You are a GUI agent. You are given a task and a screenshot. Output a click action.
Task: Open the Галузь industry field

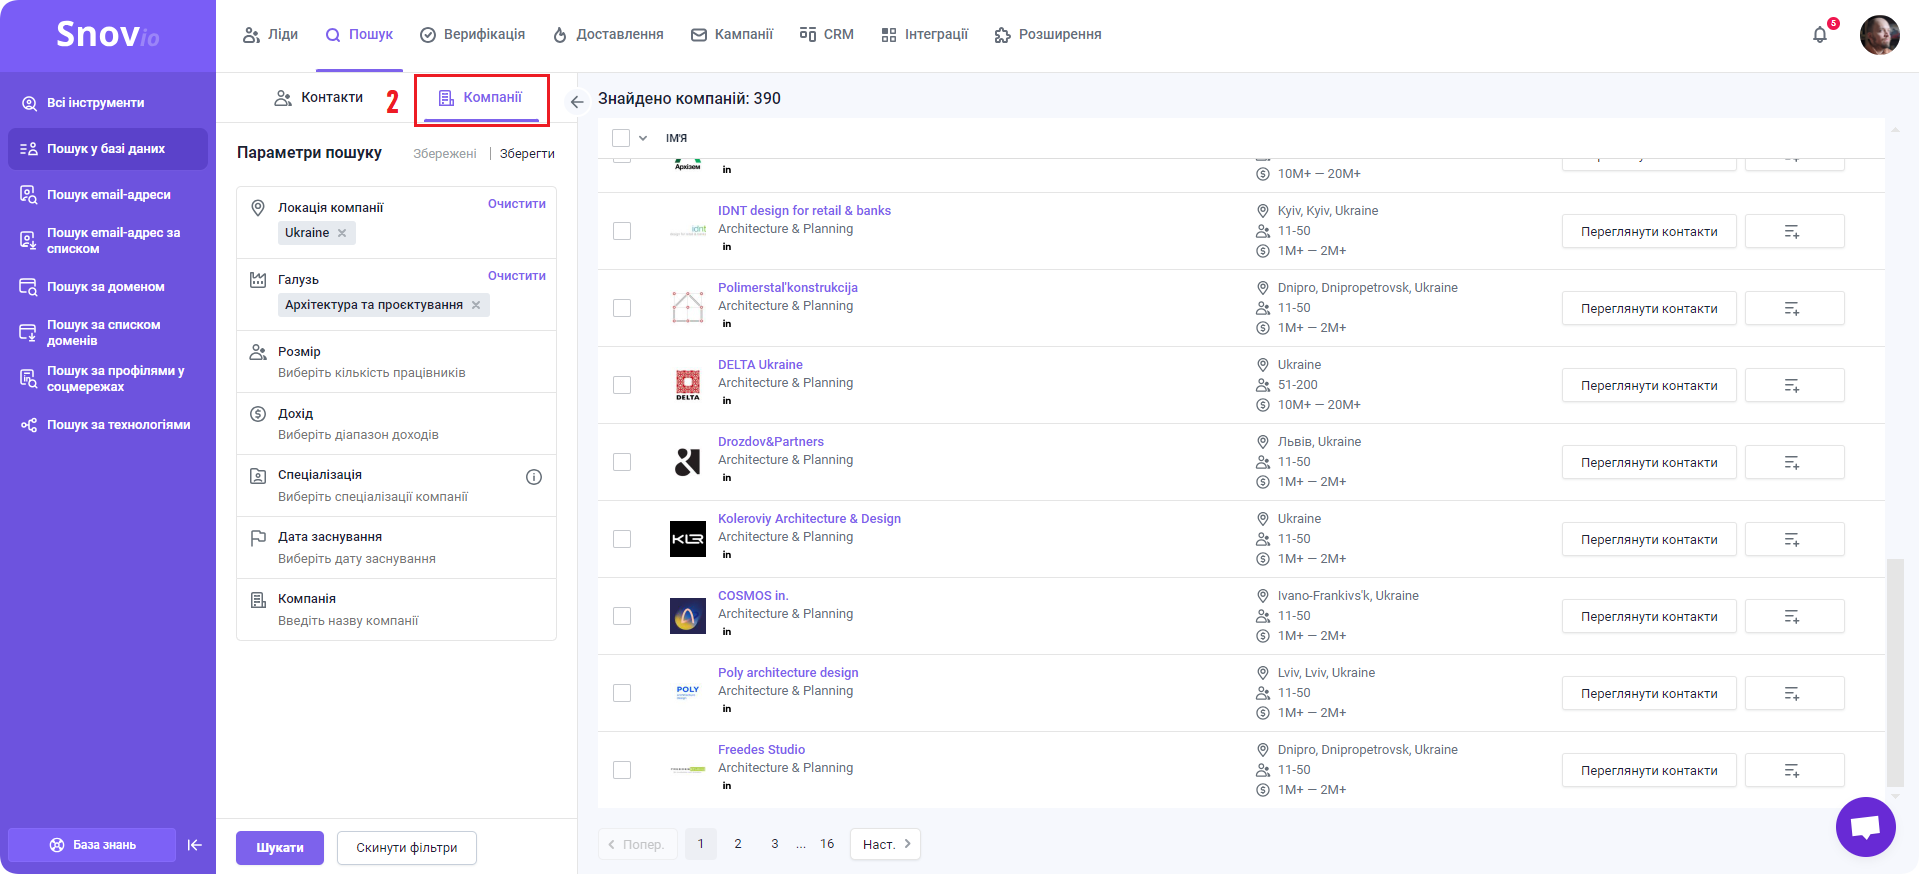(x=396, y=295)
